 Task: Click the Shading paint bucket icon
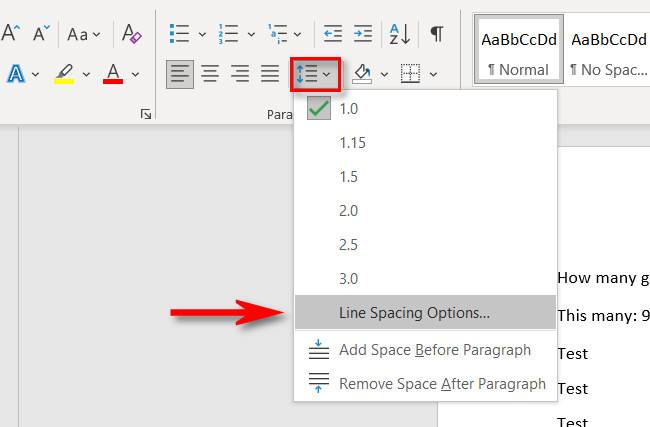[363, 73]
